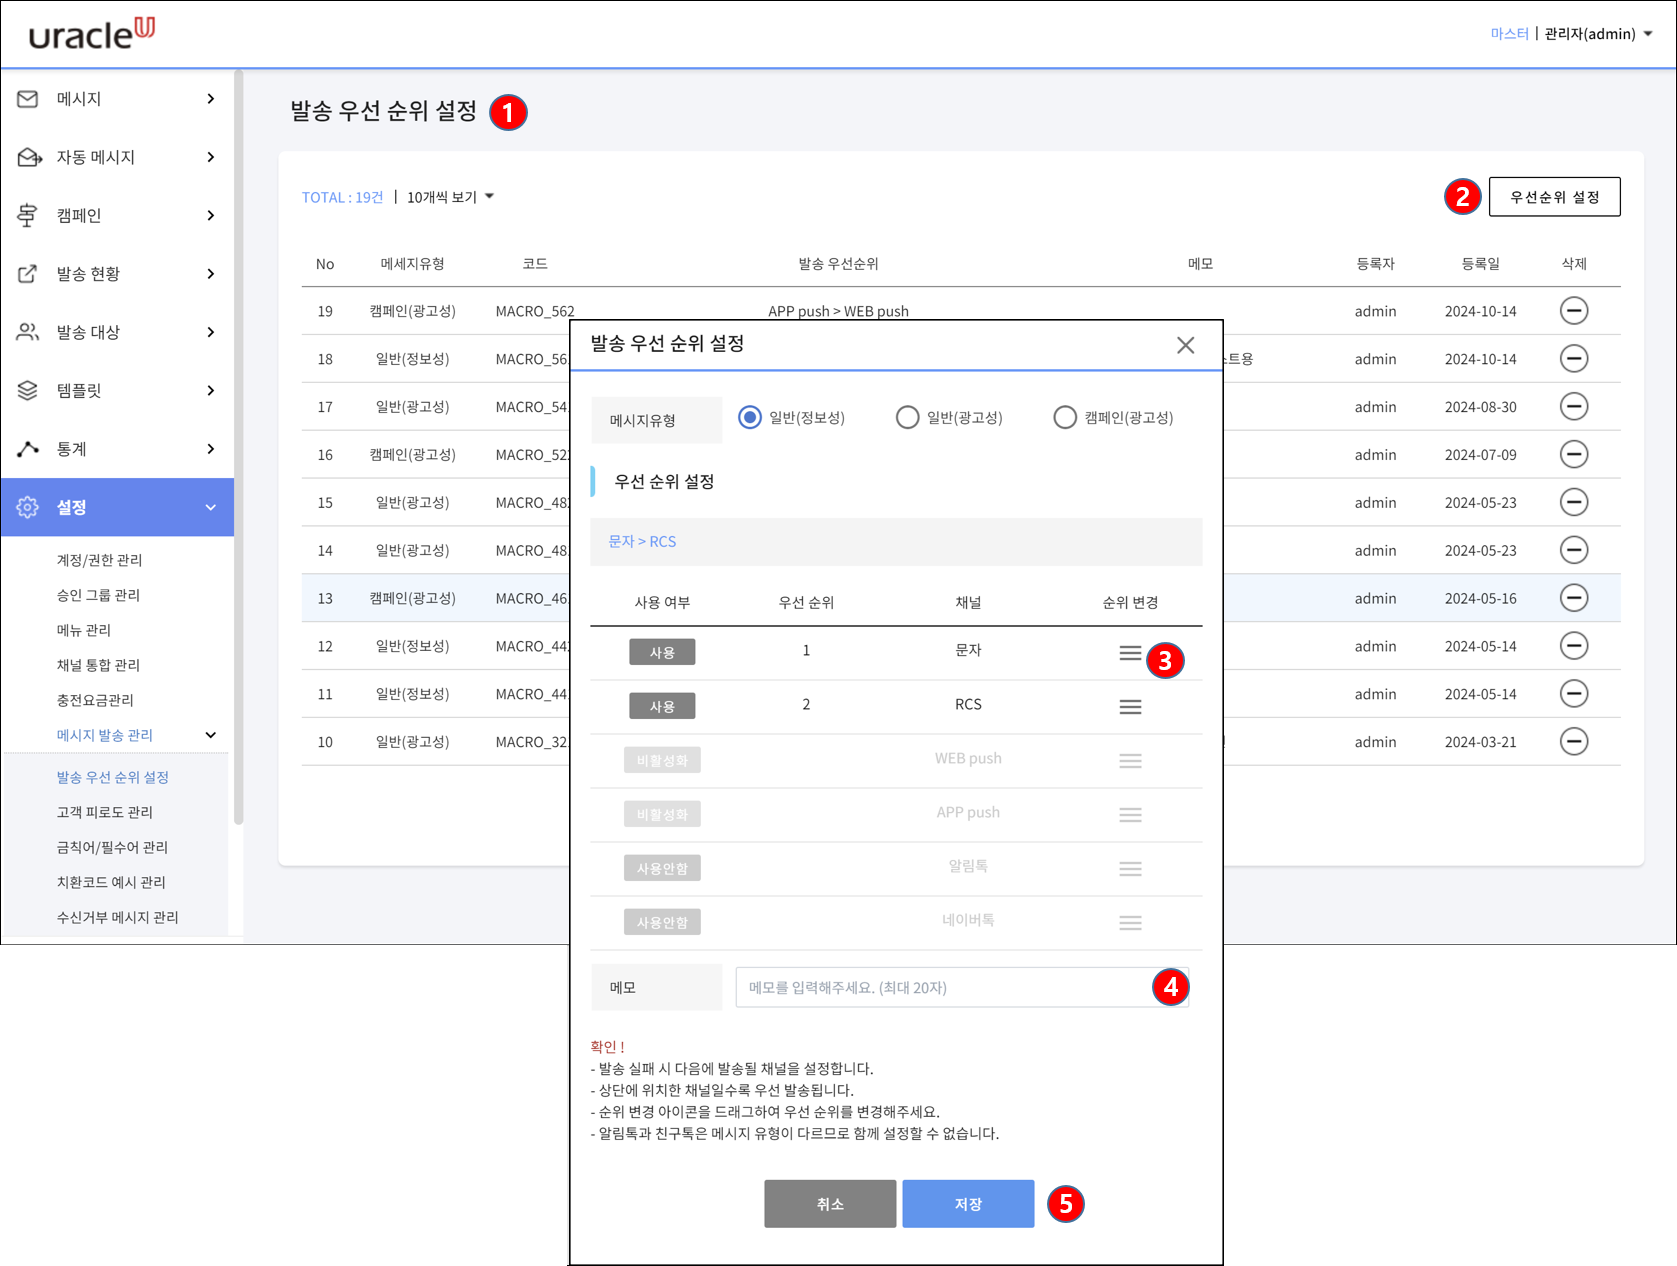1677x1266 pixels.
Task: Click the 알림톡 reorder handle
Action: (x=1130, y=869)
